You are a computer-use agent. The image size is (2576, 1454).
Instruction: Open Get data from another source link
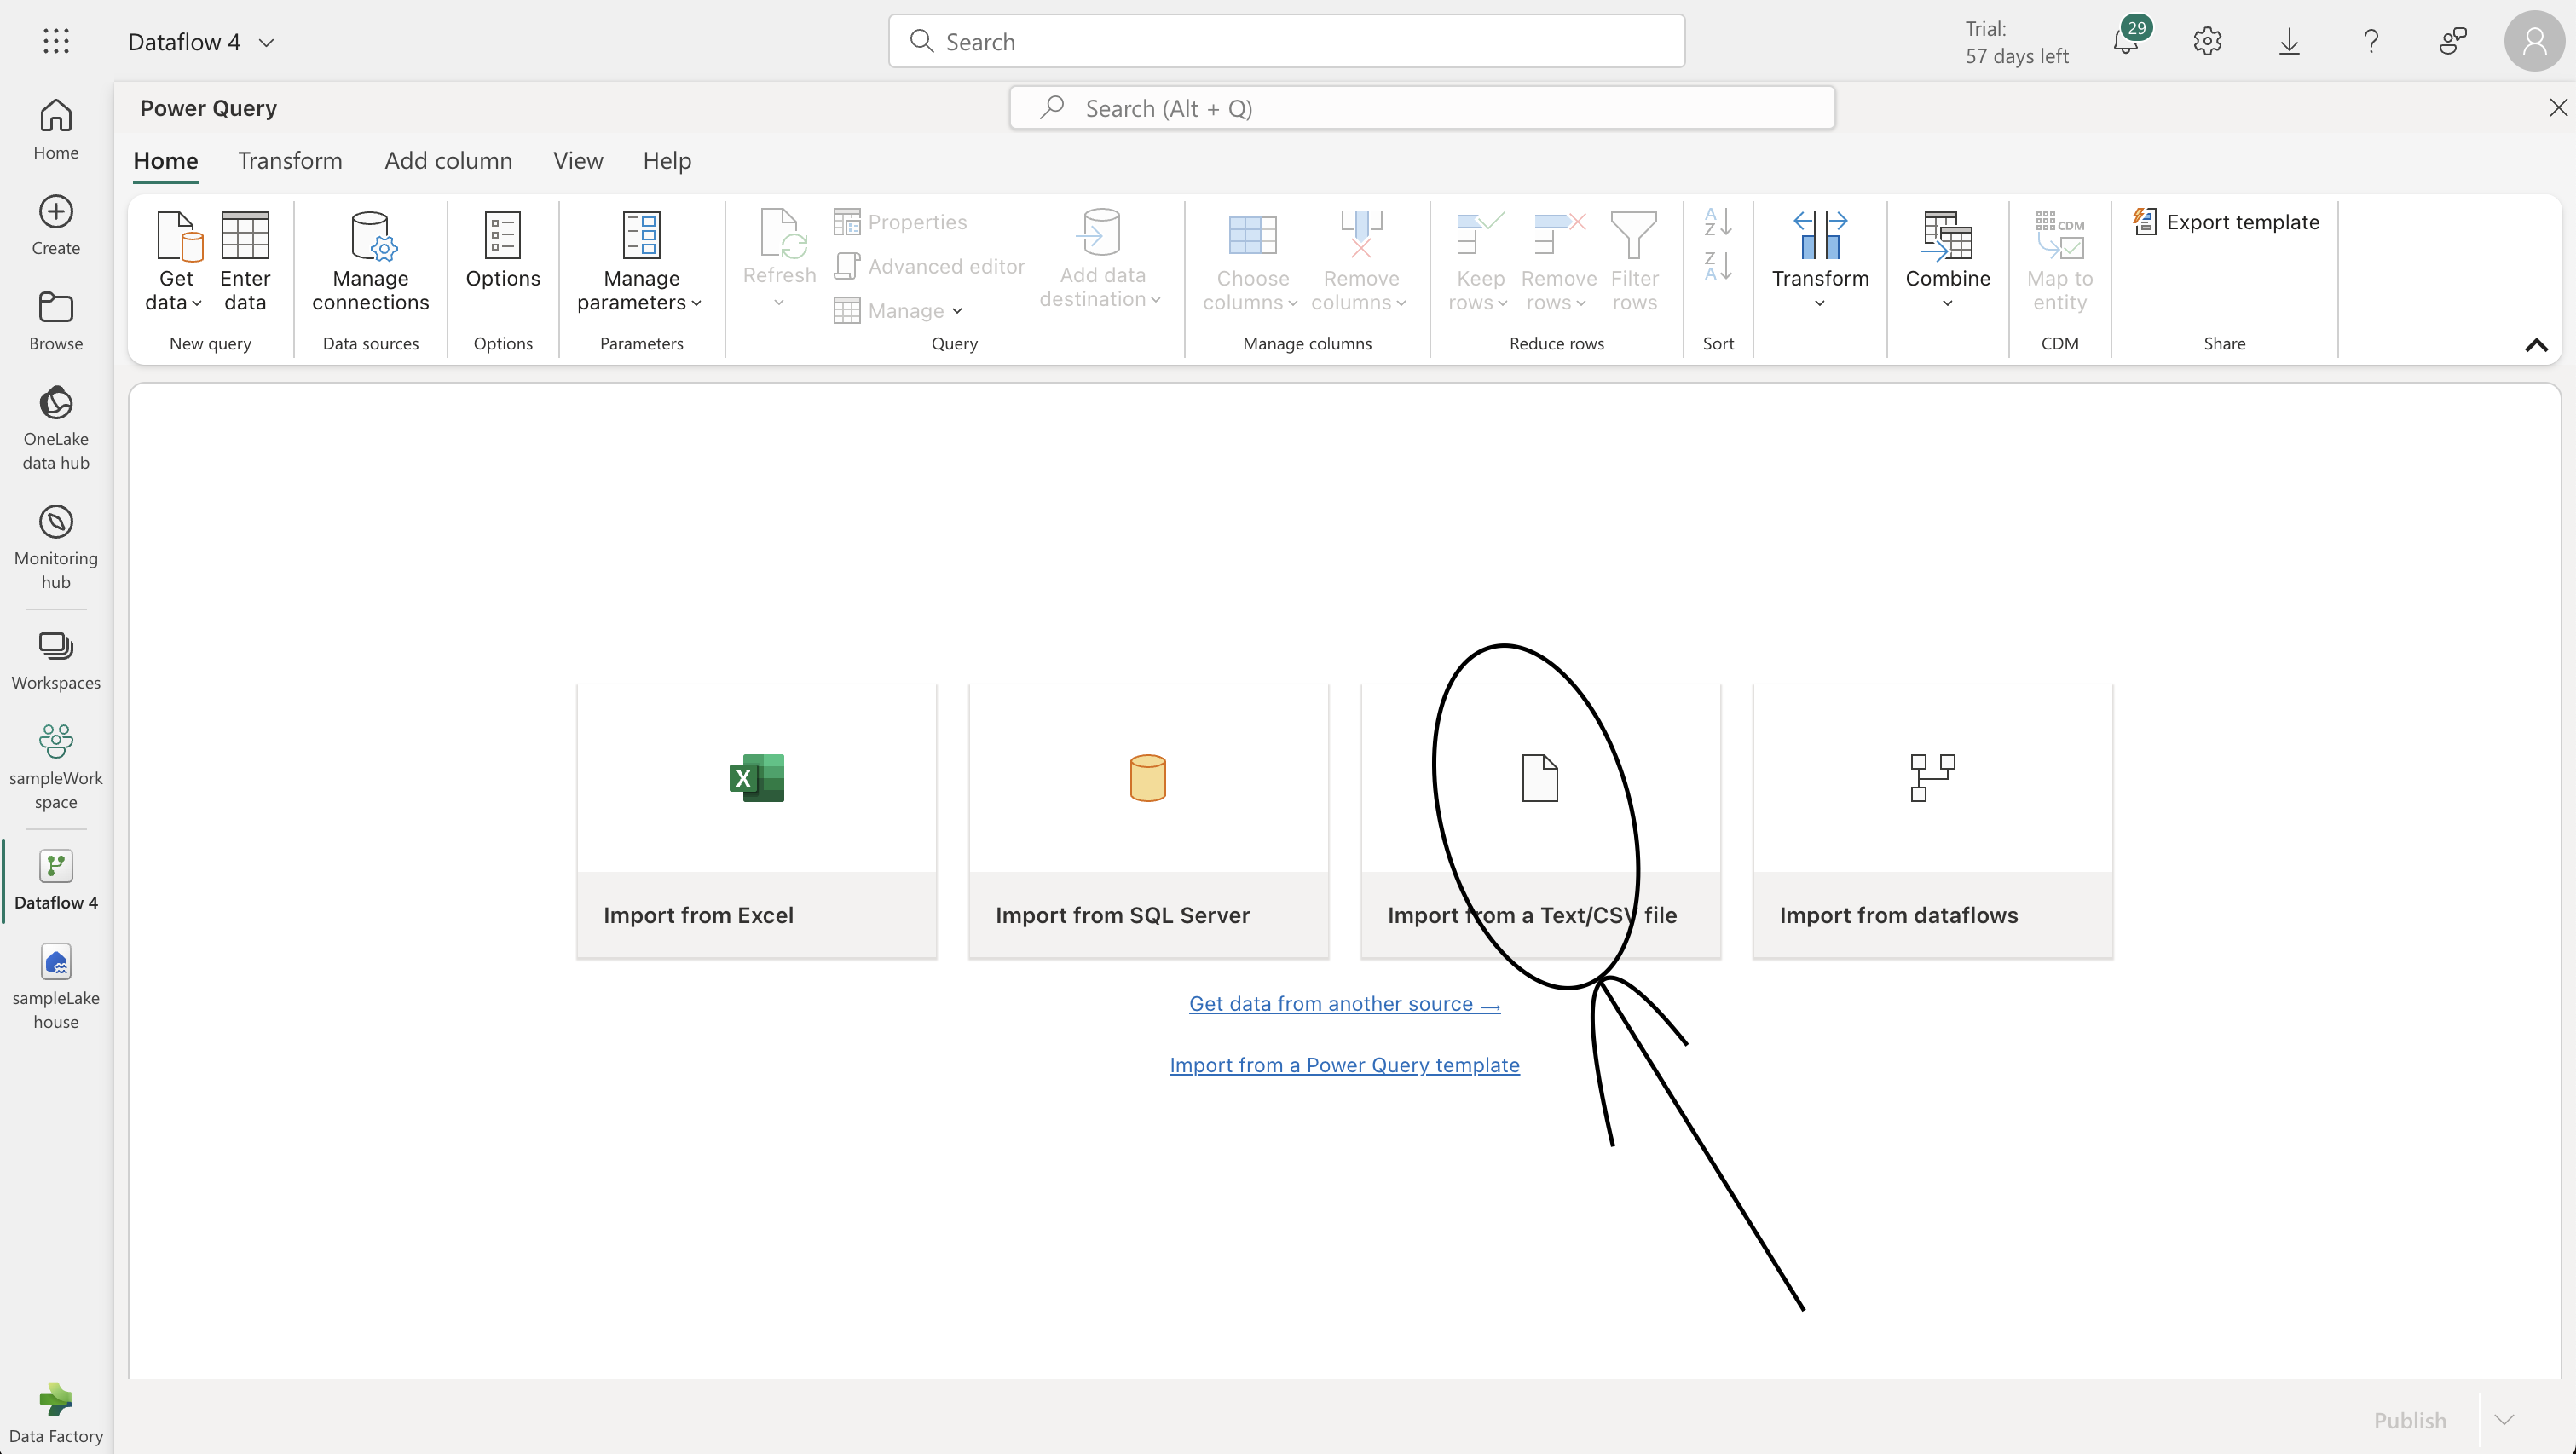click(1344, 1004)
